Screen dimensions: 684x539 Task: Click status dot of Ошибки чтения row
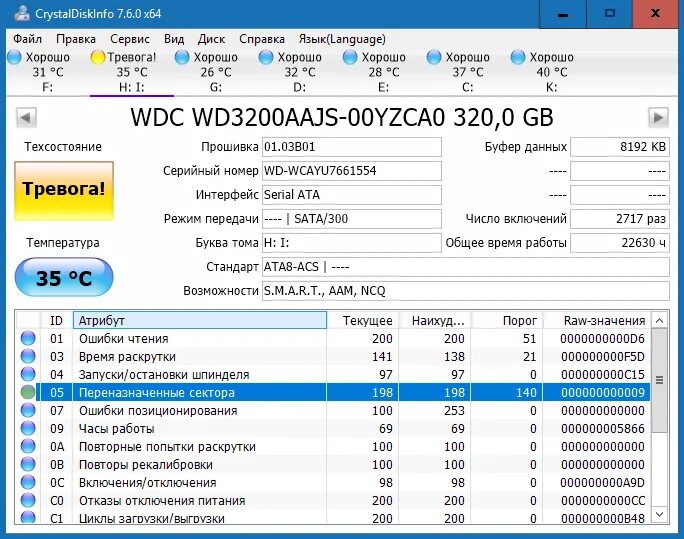[28, 338]
